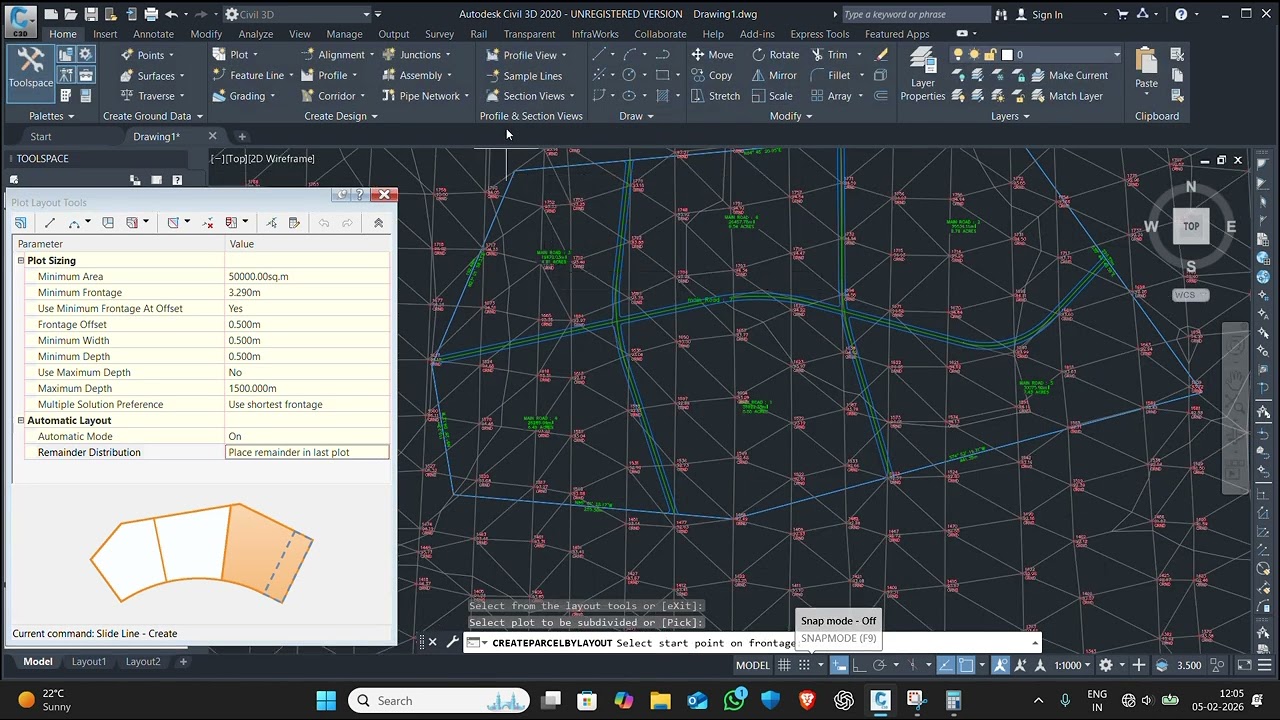
Task: Click the Remainder Distribution value box
Action: (307, 453)
